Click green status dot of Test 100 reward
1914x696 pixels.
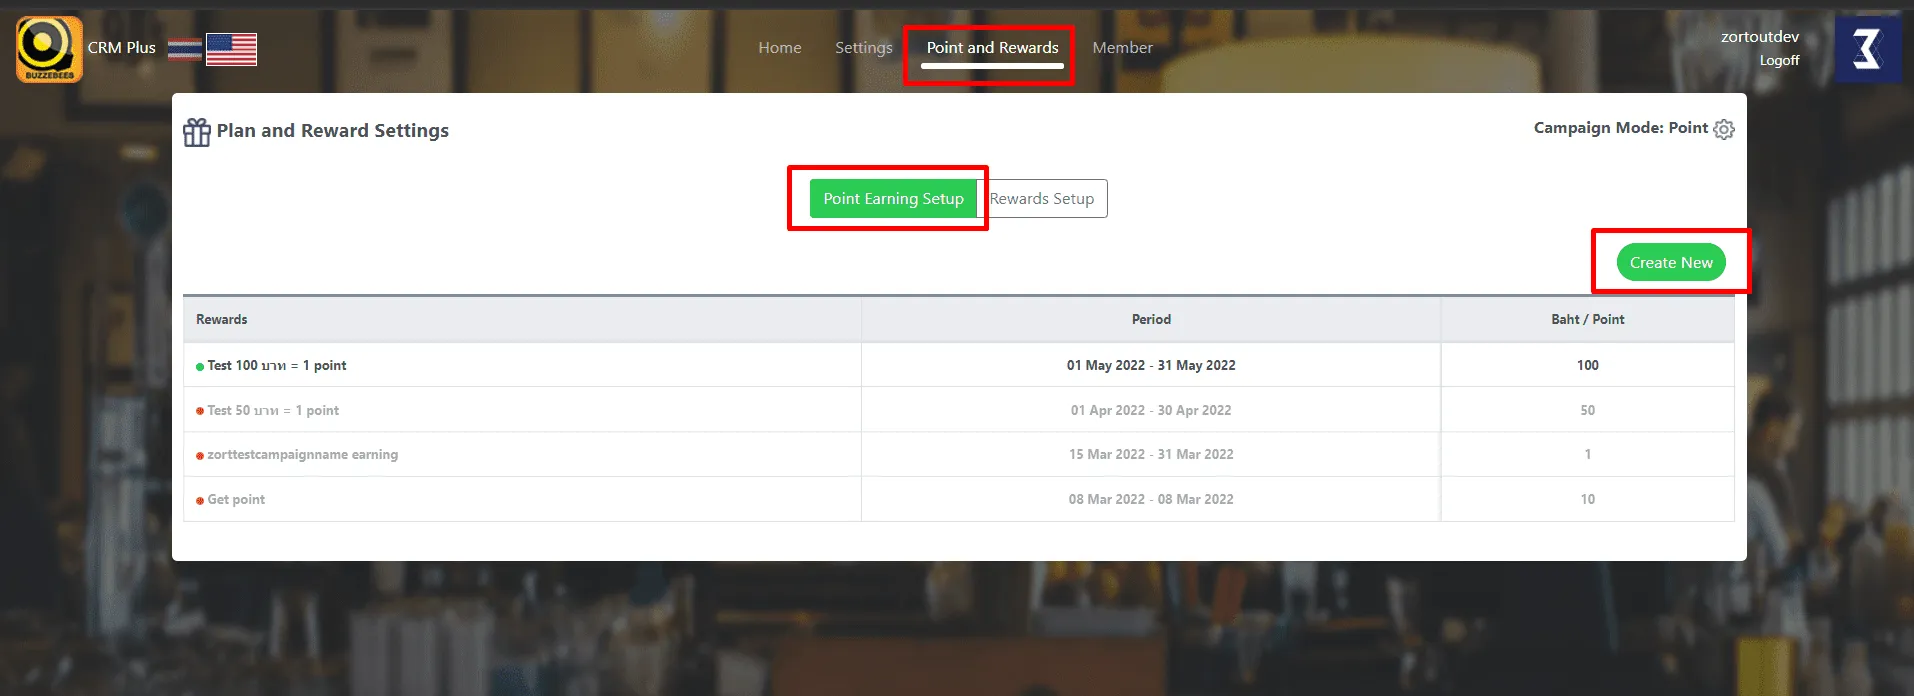tap(200, 367)
